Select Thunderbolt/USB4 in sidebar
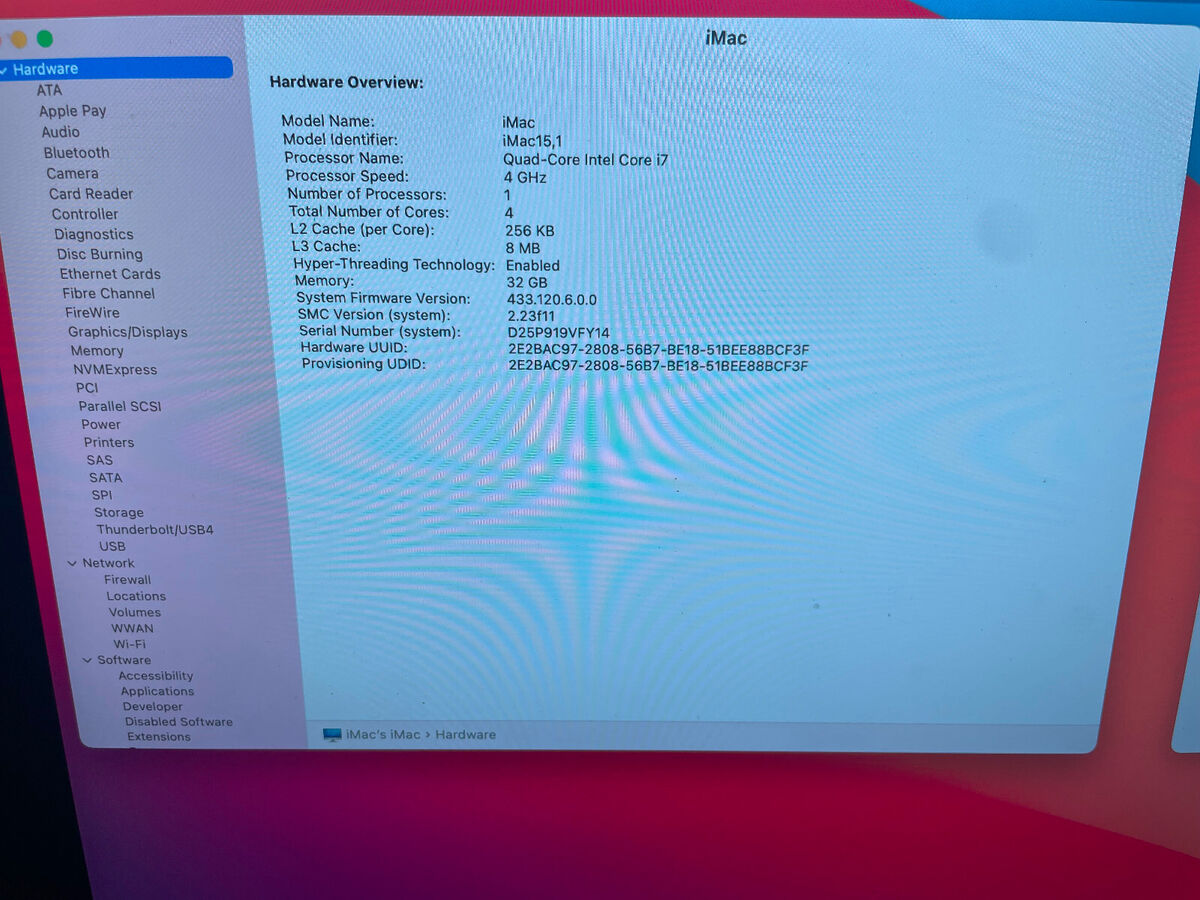The height and width of the screenshot is (900, 1200). [155, 529]
